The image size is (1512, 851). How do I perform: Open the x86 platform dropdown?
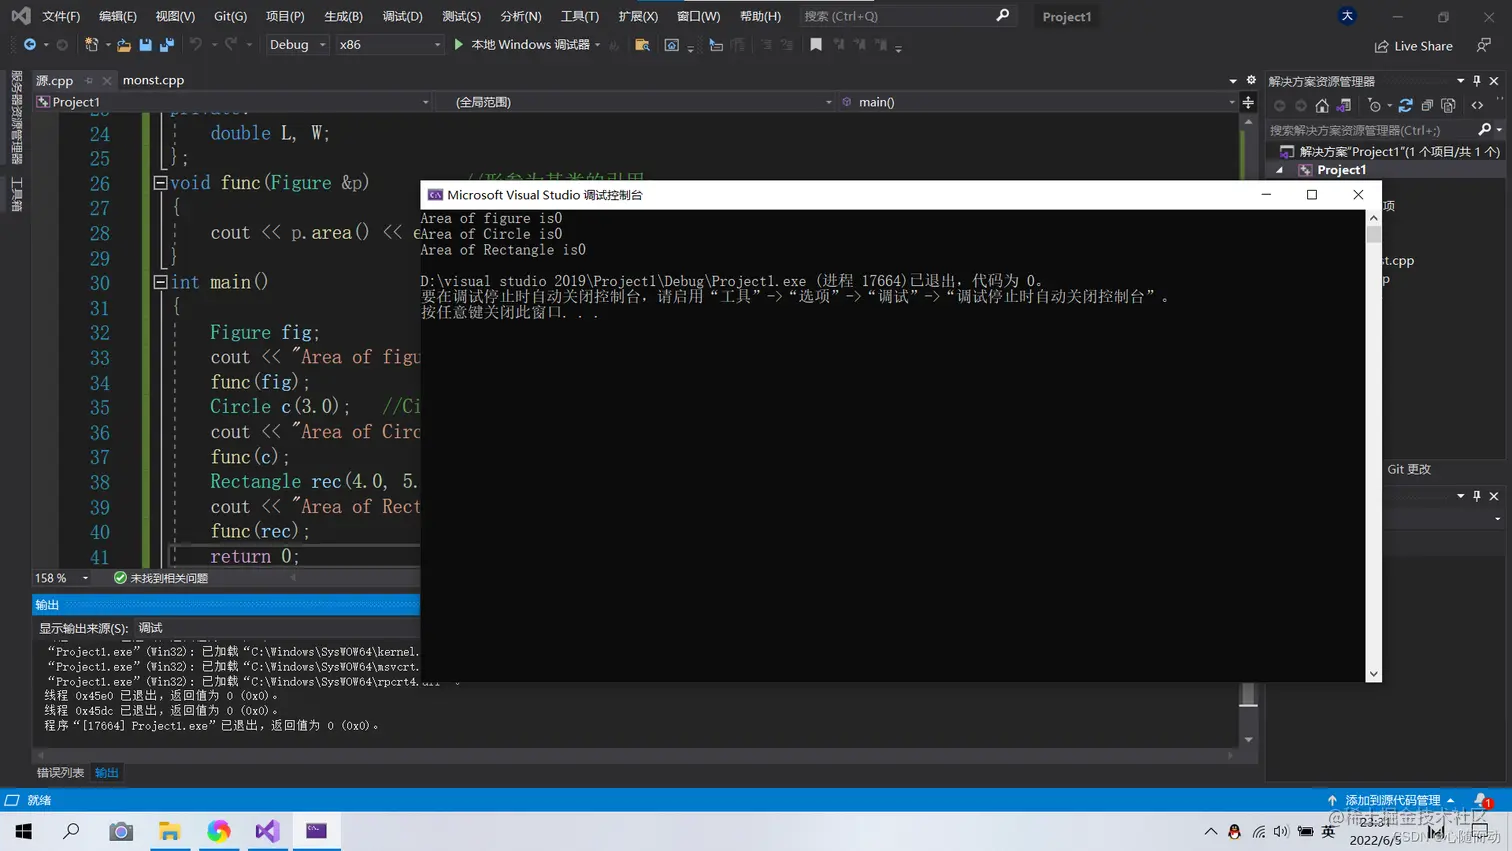[389, 45]
